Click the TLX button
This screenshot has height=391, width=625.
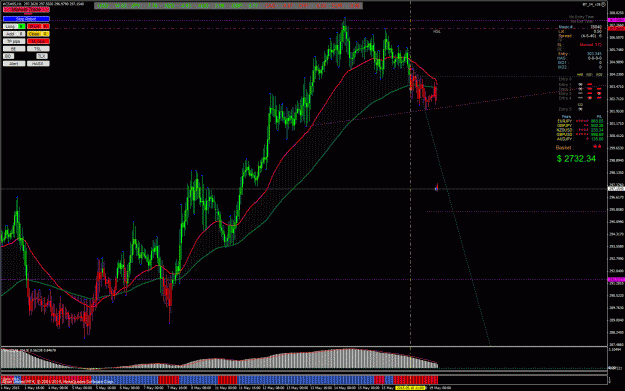coord(42,56)
